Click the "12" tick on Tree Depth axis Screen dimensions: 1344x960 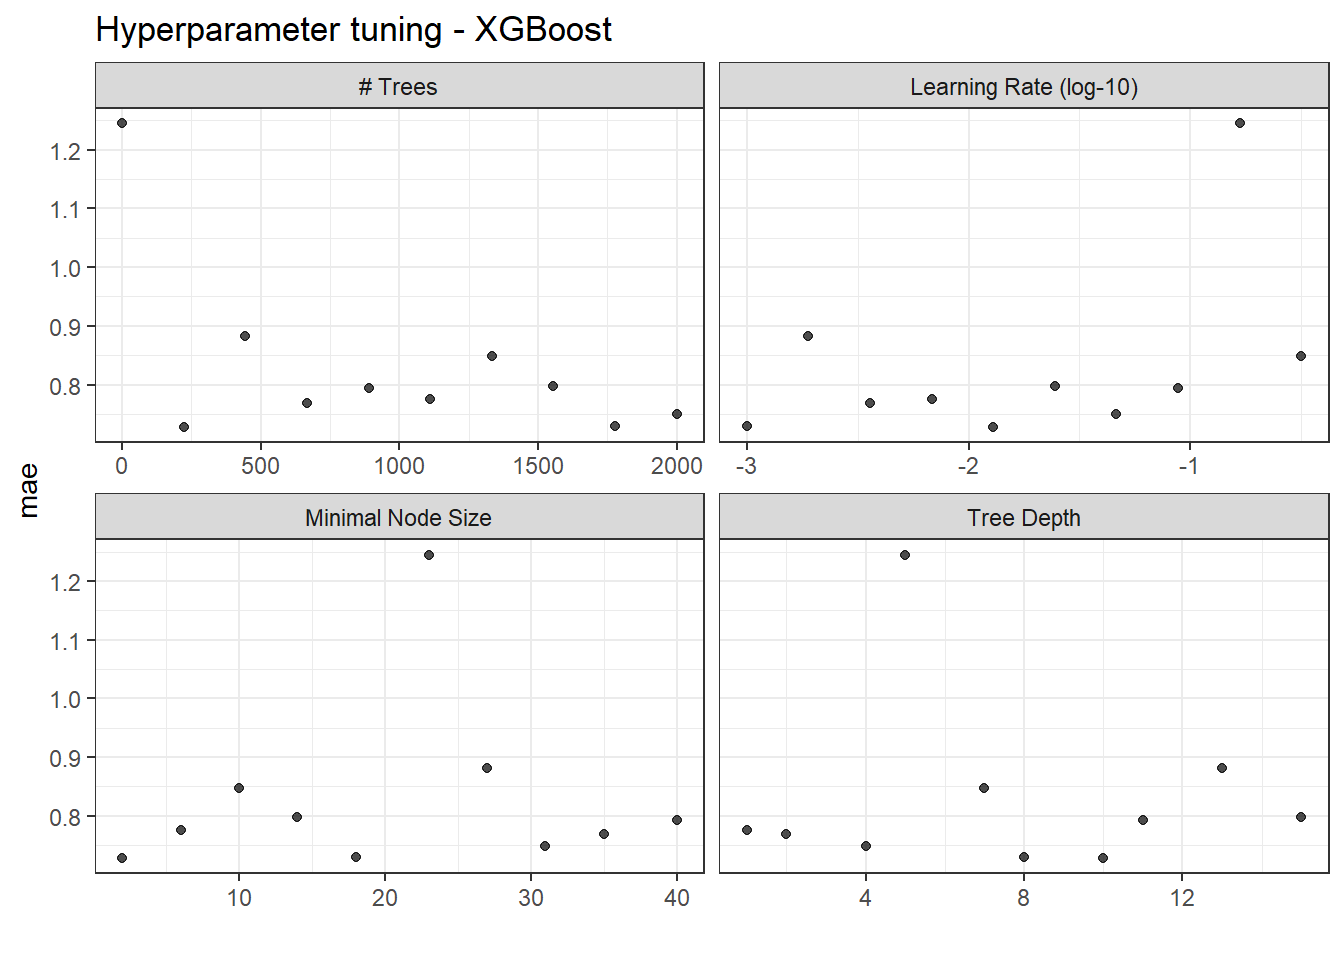coord(1182,898)
